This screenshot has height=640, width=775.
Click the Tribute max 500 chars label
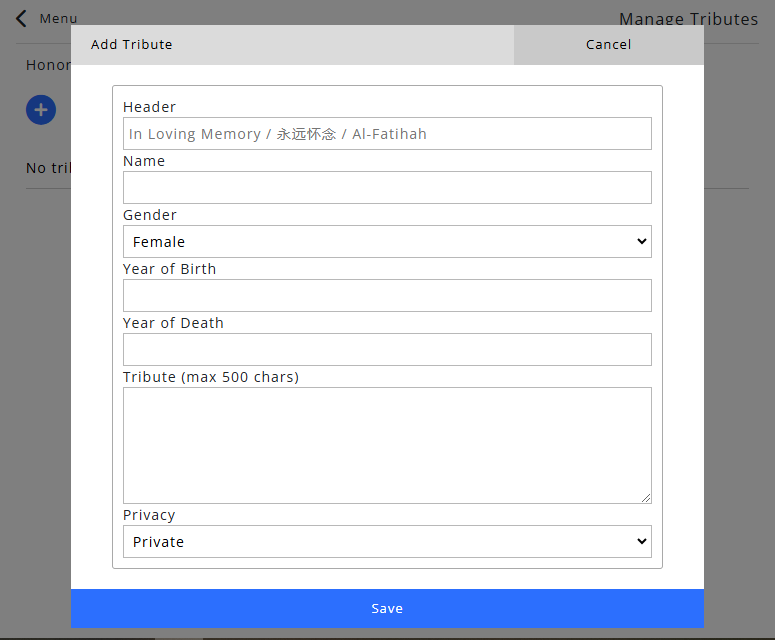(x=211, y=377)
